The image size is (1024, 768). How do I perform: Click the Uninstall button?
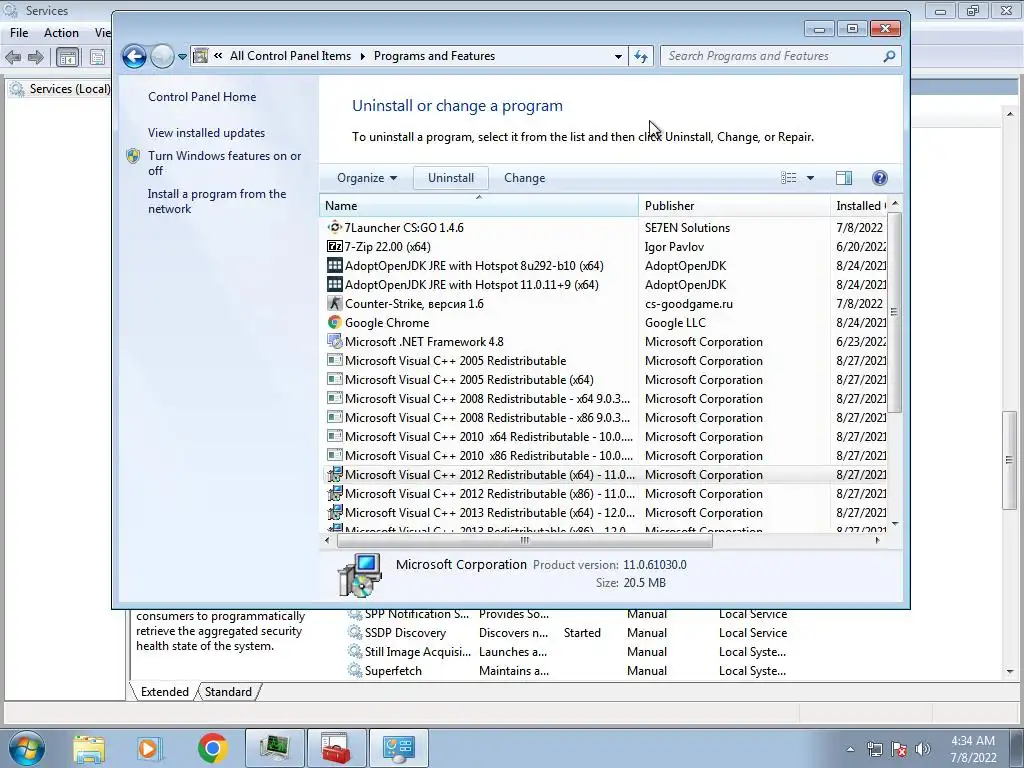(x=451, y=178)
